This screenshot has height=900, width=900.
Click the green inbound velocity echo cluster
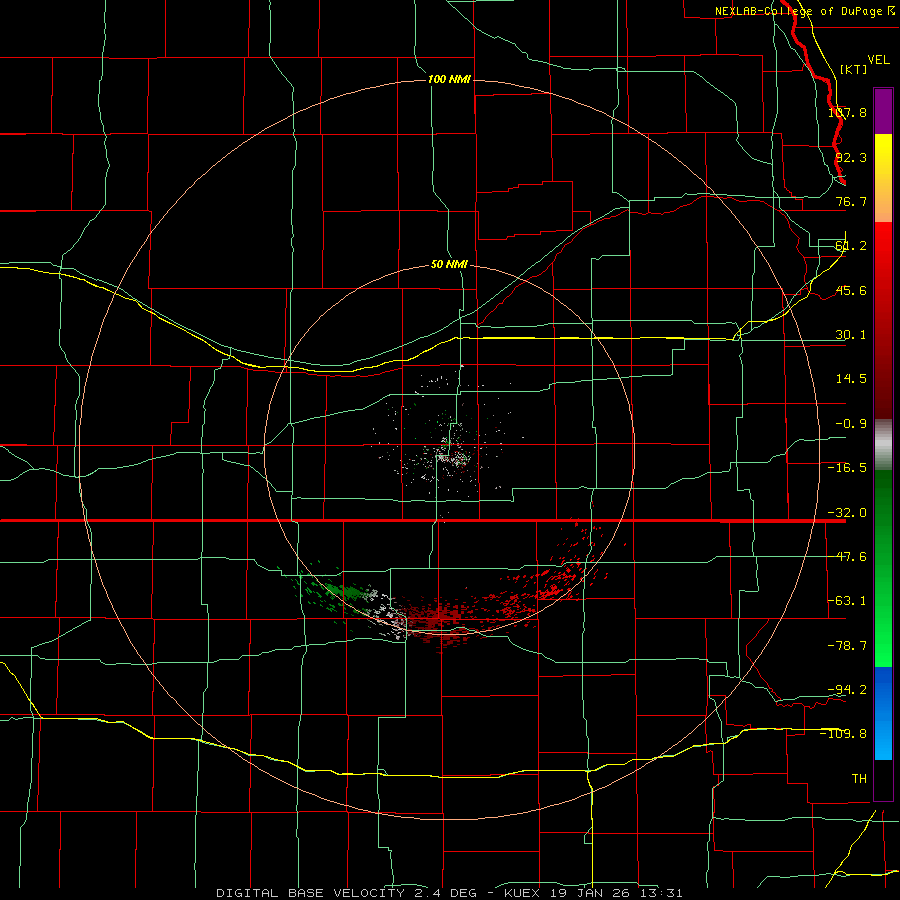click(343, 592)
